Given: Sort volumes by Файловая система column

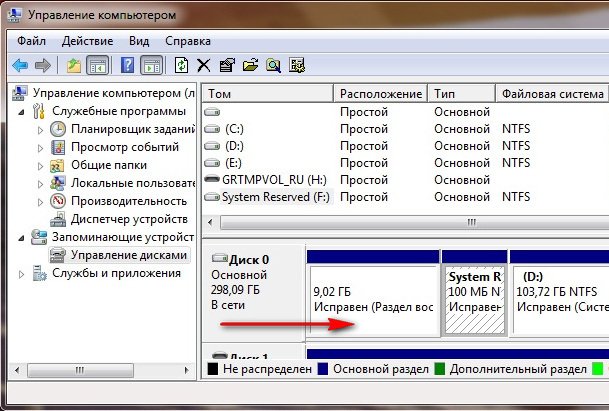Looking at the screenshot, I should pos(553,93).
